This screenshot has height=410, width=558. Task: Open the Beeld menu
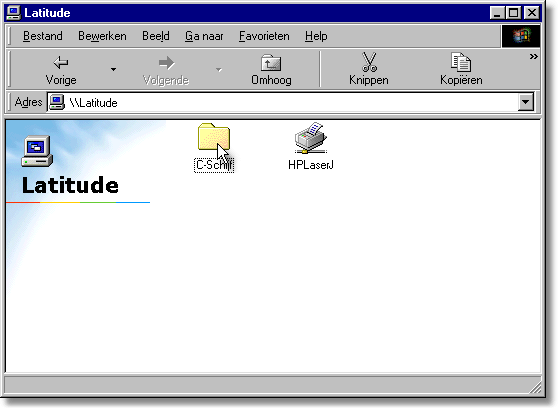(x=156, y=36)
